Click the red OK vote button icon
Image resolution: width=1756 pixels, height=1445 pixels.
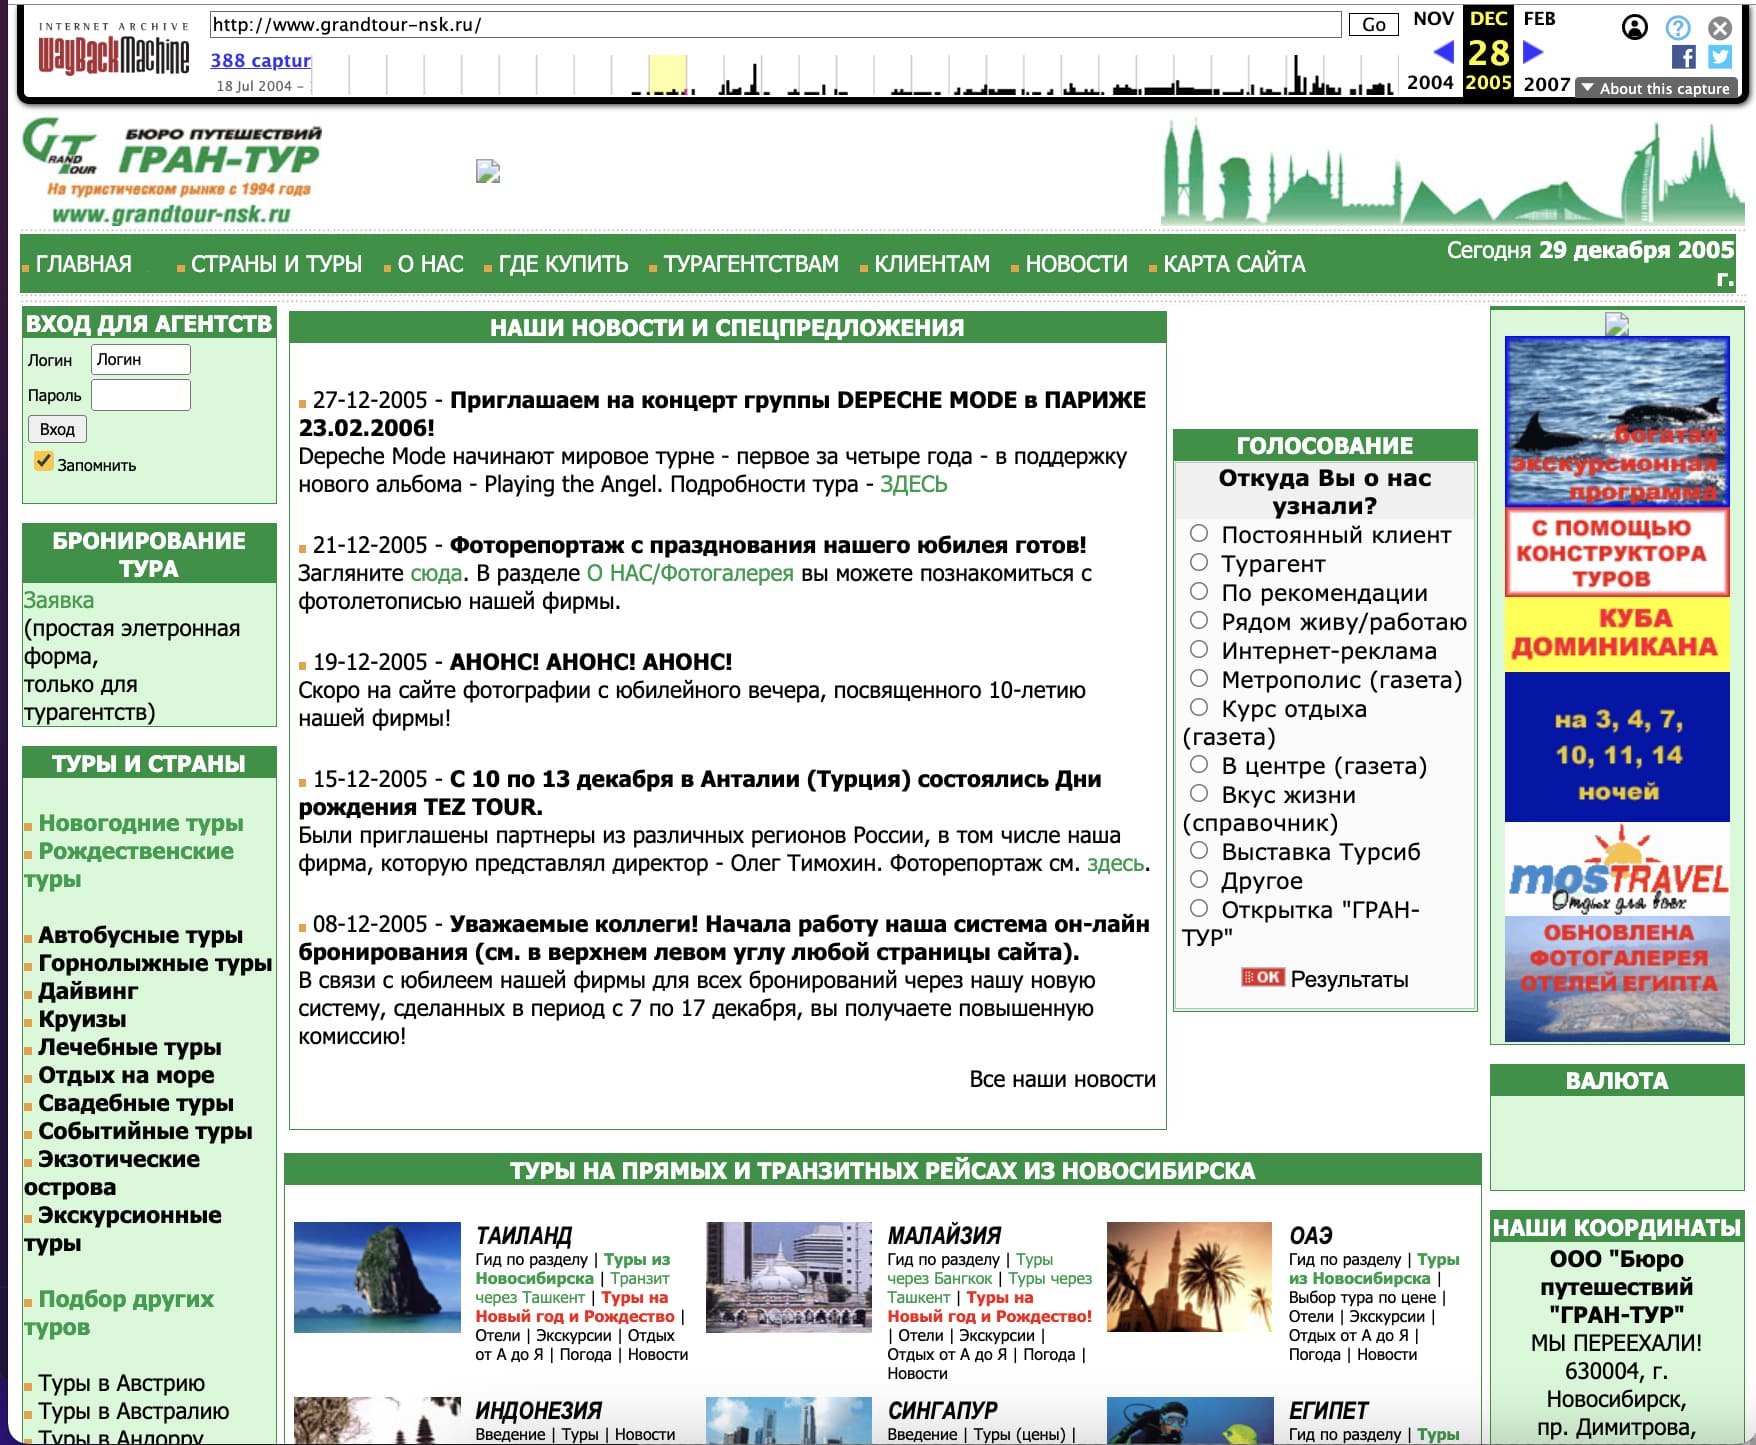[x=1262, y=977]
